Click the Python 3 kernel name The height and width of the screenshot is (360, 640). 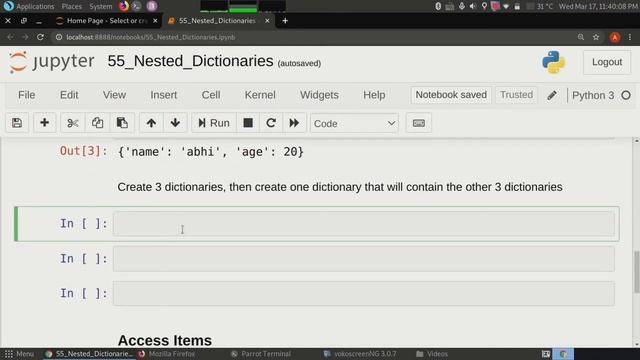(x=593, y=96)
